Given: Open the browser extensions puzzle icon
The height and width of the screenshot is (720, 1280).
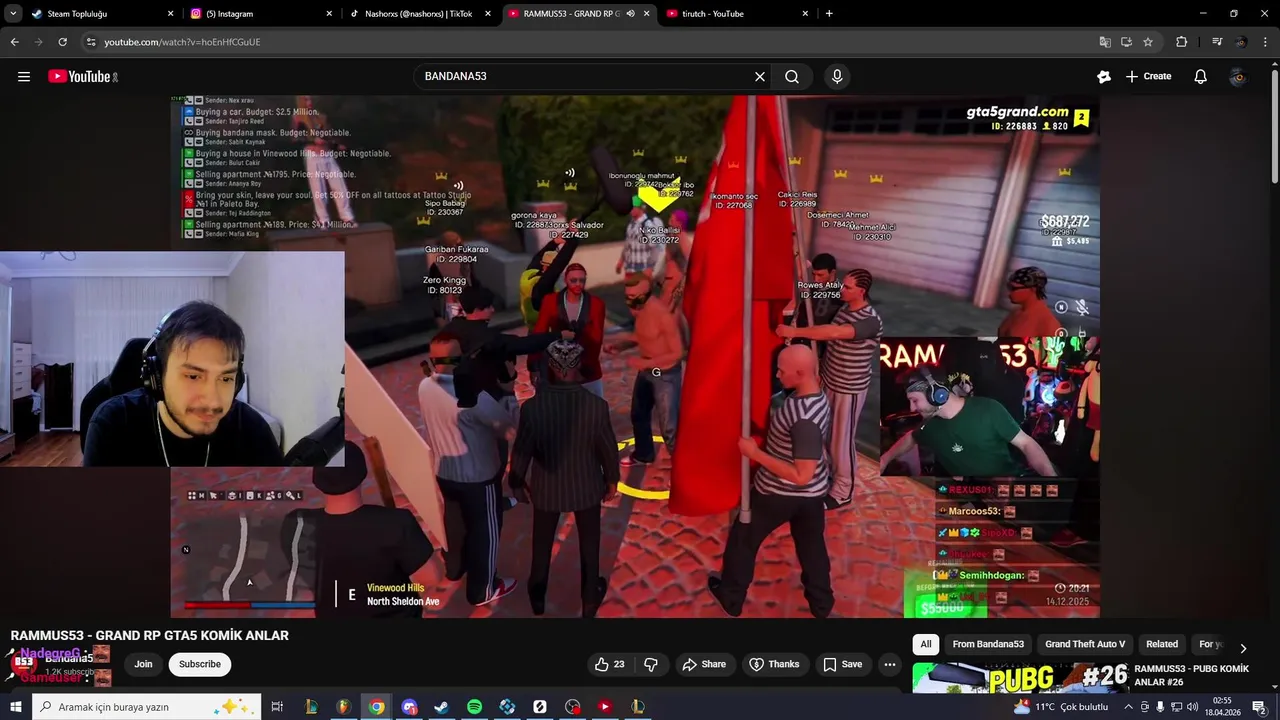Looking at the screenshot, I should 1181,42.
